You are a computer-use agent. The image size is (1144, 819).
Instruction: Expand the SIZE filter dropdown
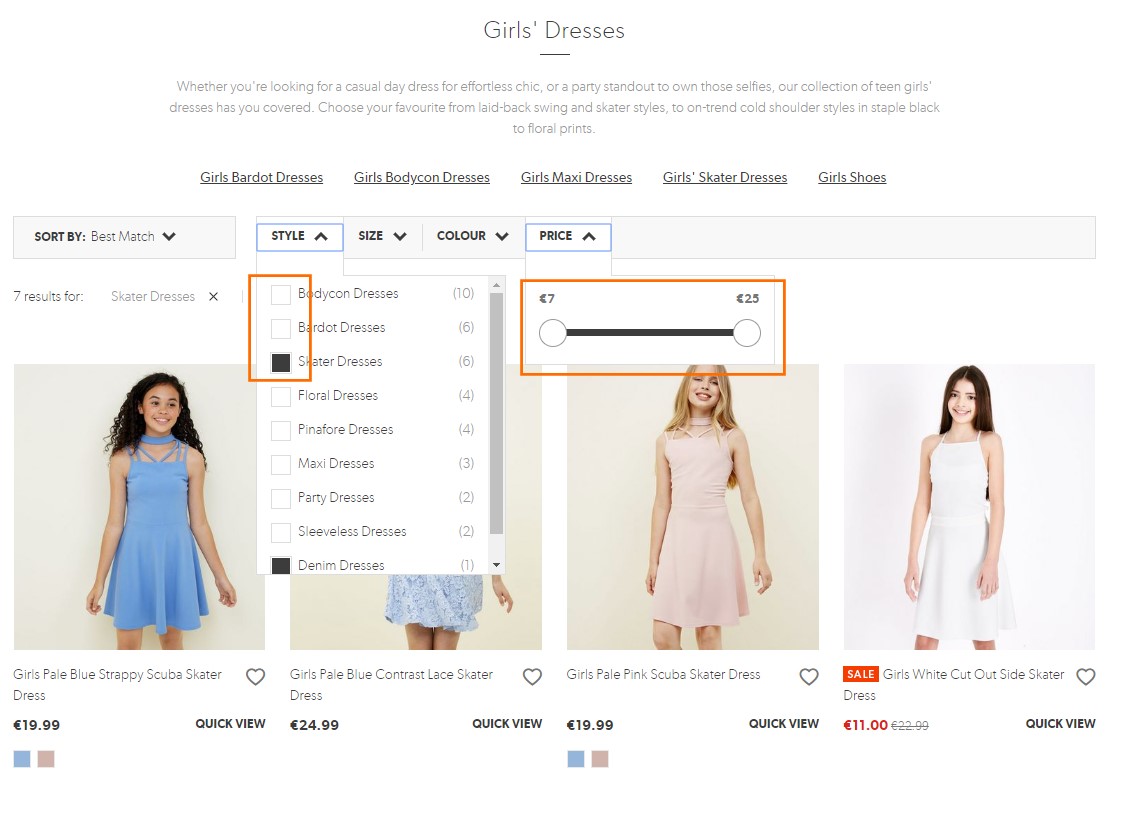coord(382,236)
